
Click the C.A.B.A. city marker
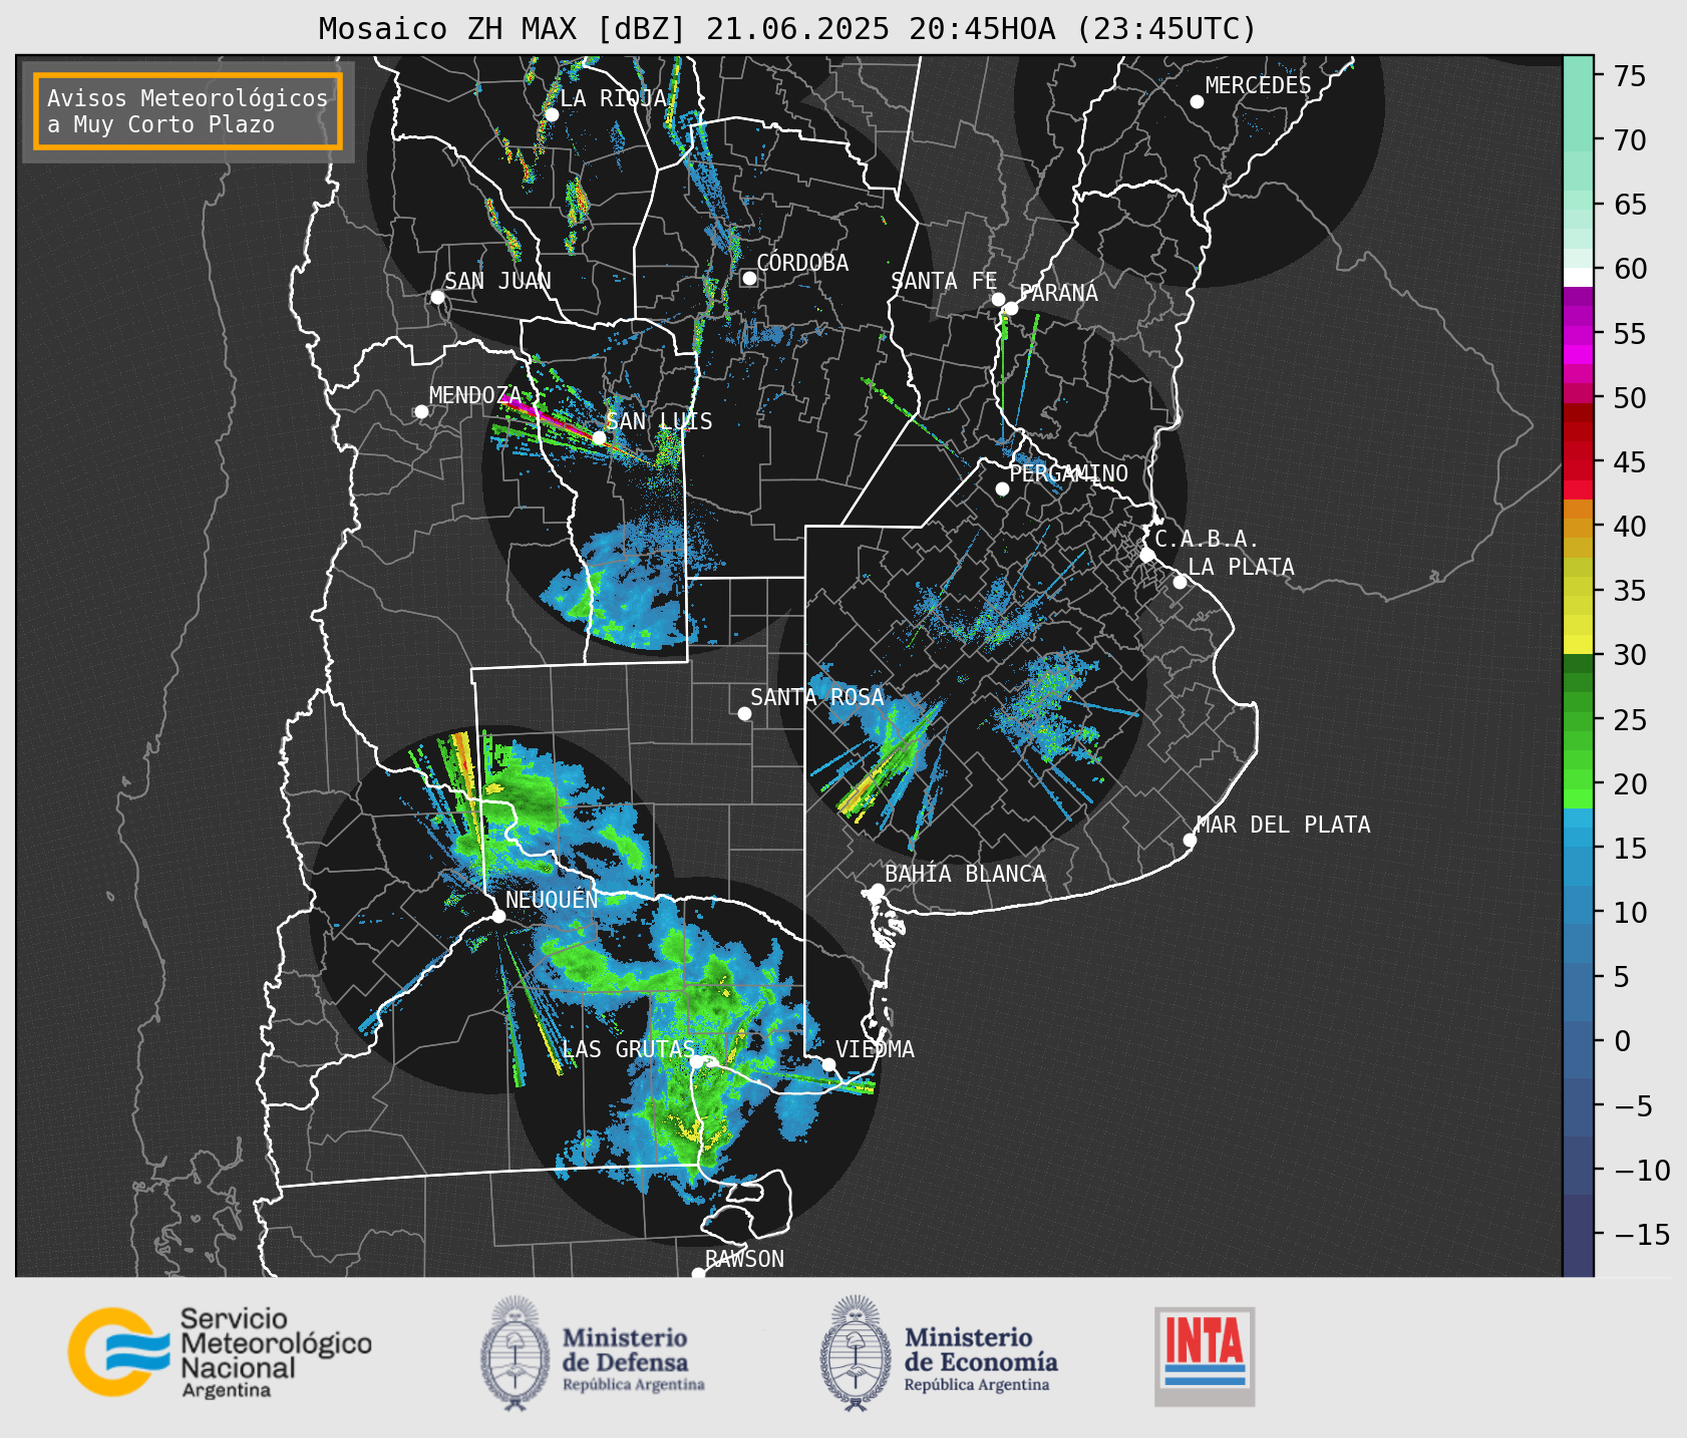click(x=1147, y=555)
